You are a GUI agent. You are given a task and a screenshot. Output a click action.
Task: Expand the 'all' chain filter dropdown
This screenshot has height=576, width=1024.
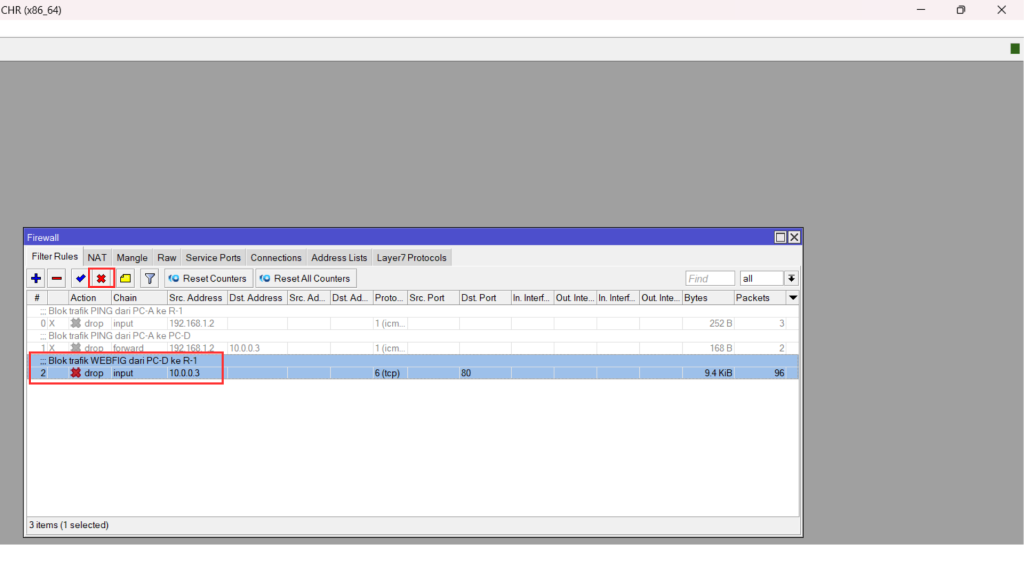791,279
